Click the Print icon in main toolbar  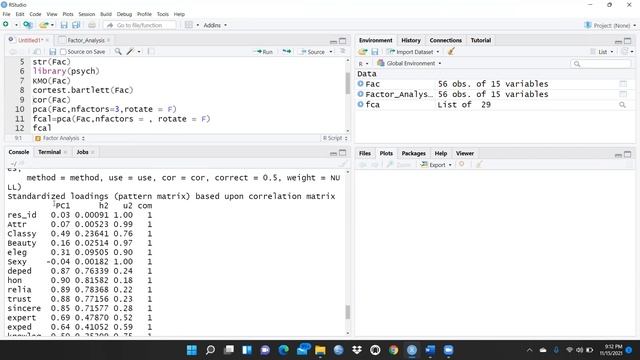tap(92, 25)
